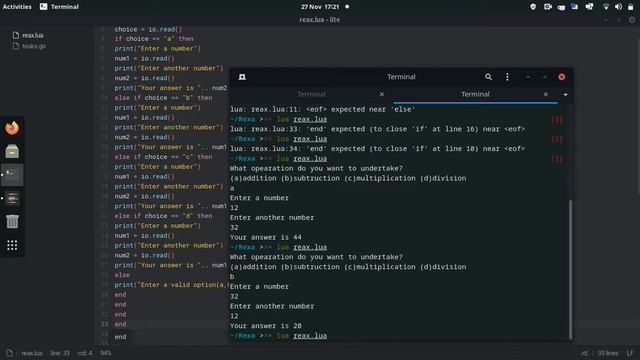640x360 pixels.
Task: Click the blue screens tray icon
Action: click(x=575, y=7)
